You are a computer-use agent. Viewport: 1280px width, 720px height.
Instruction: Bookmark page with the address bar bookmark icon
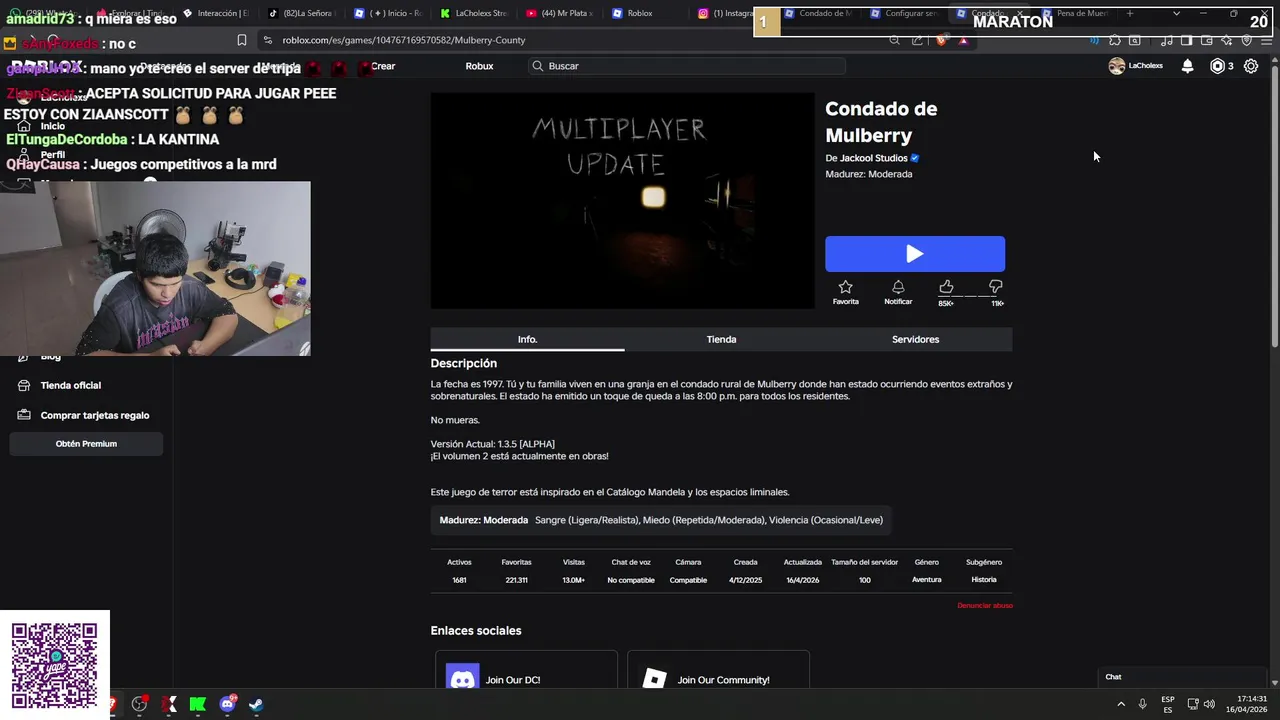(241, 40)
